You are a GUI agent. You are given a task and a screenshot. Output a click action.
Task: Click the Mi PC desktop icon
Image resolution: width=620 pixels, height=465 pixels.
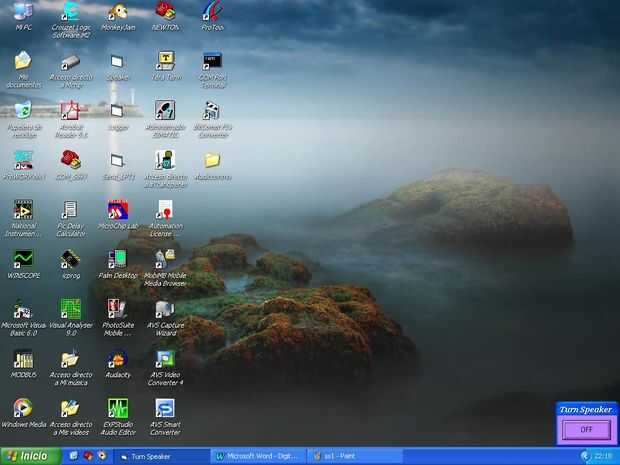23,17
